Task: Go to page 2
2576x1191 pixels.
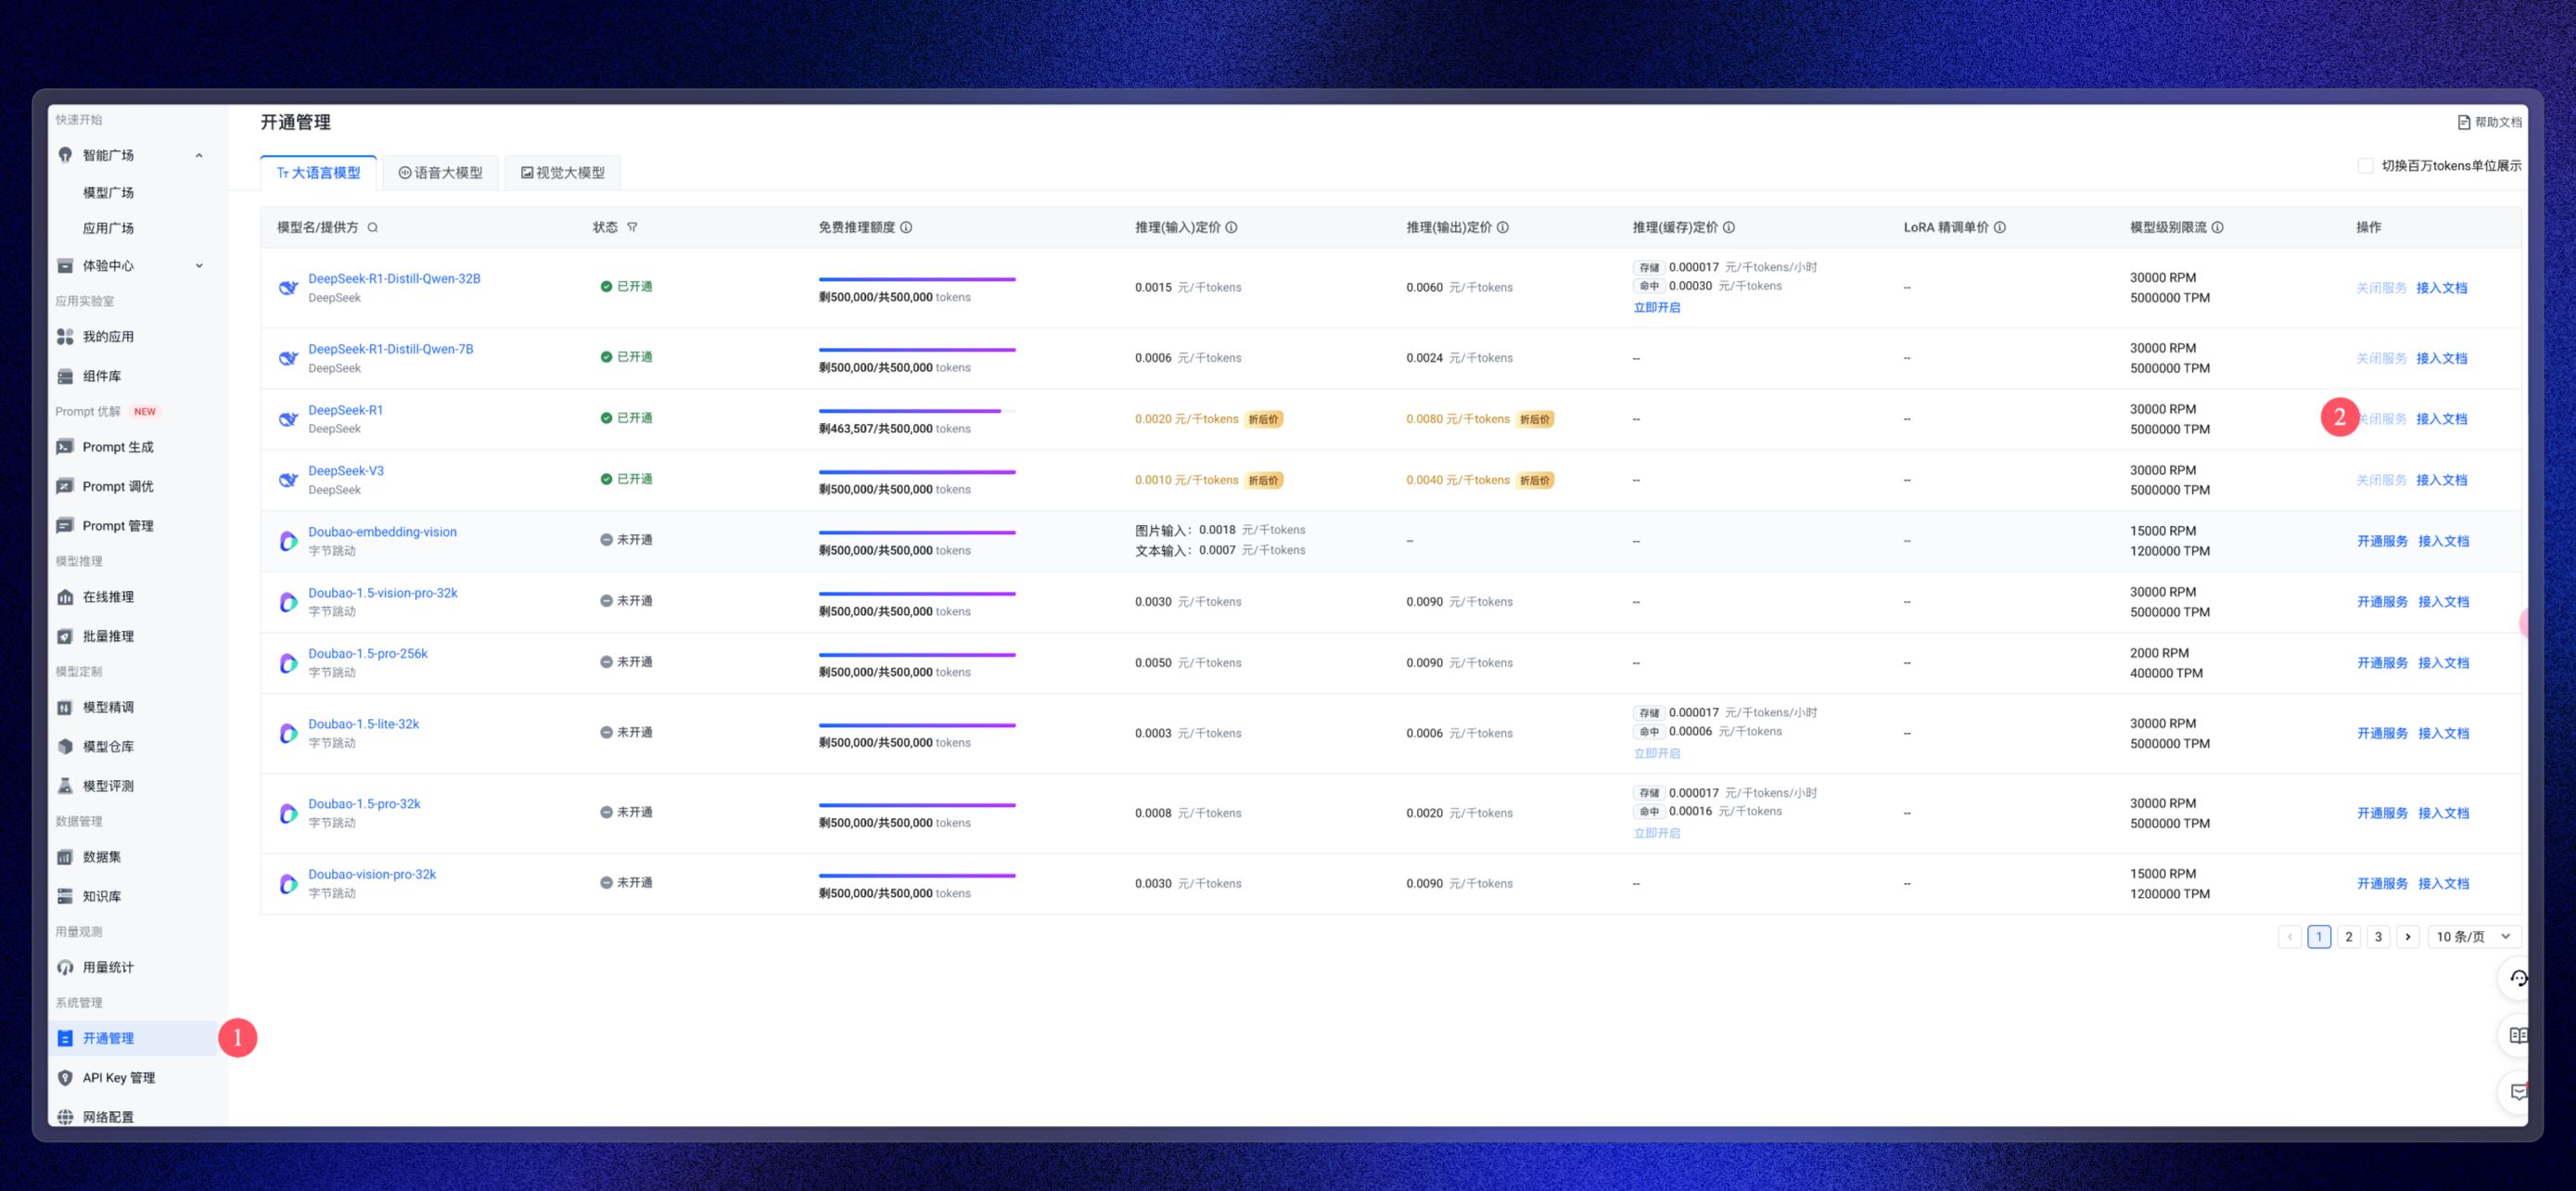Action: pos(2349,937)
